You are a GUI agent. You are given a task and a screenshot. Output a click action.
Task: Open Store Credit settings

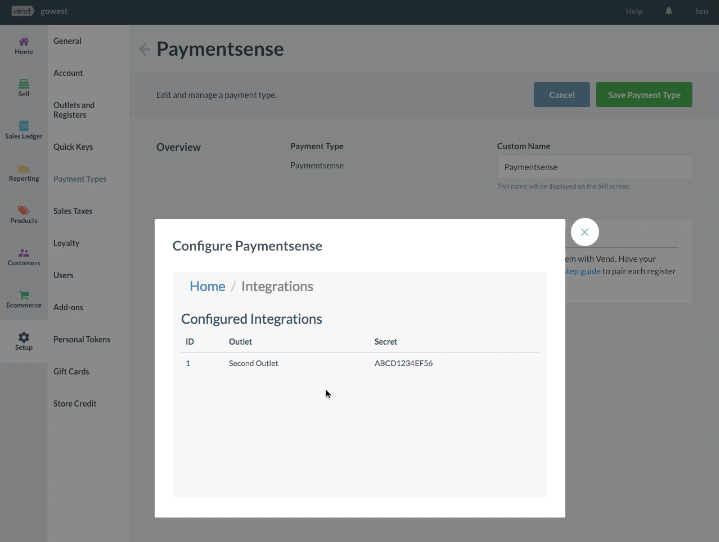[x=75, y=404]
